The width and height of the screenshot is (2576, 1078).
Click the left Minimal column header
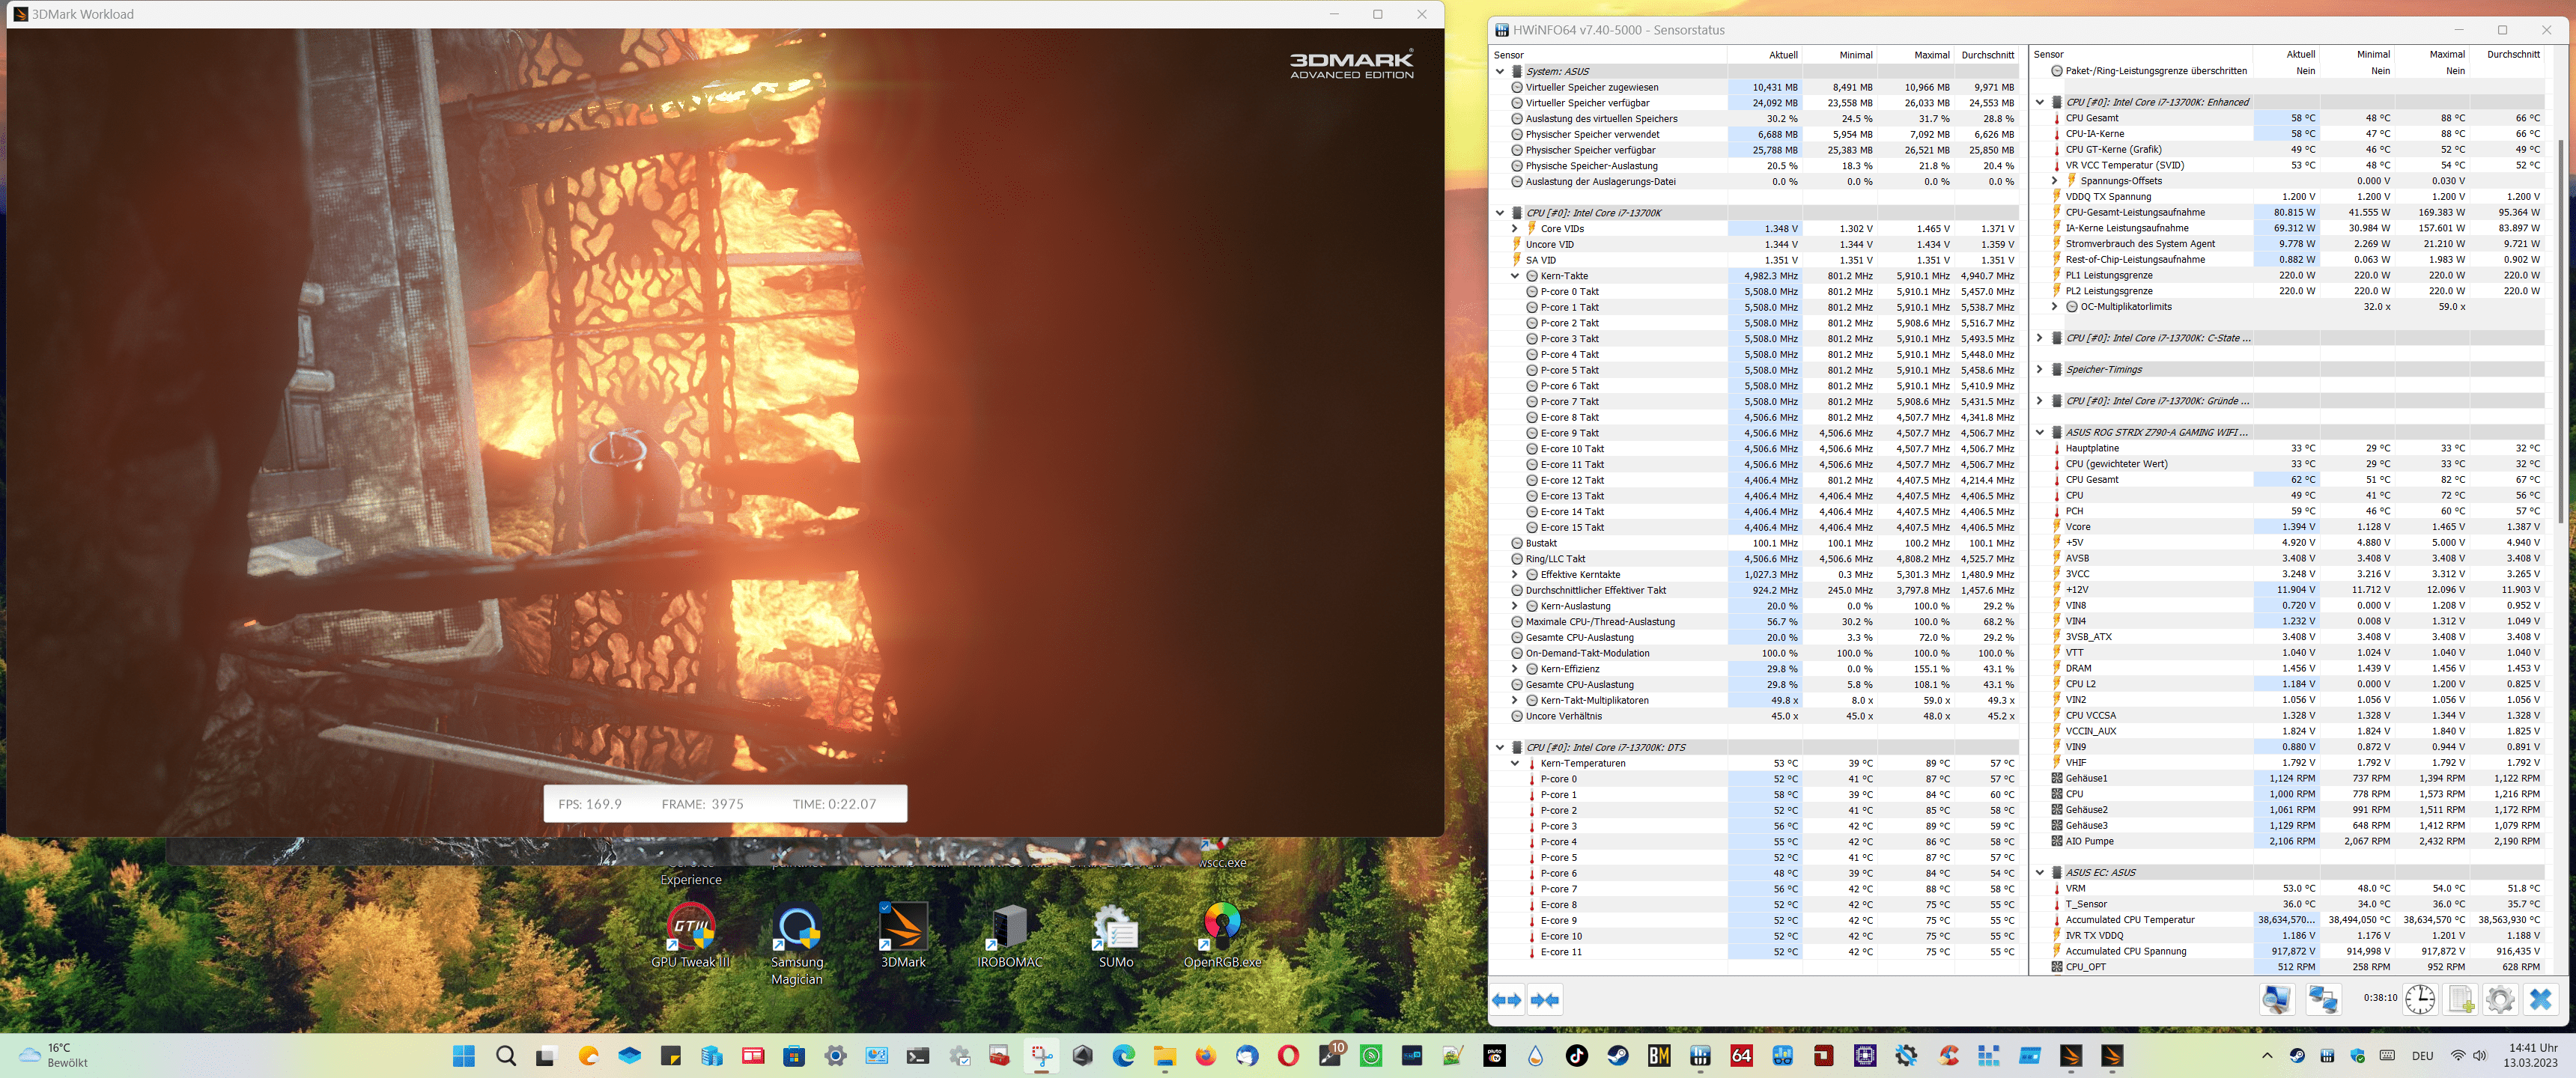click(x=1840, y=55)
